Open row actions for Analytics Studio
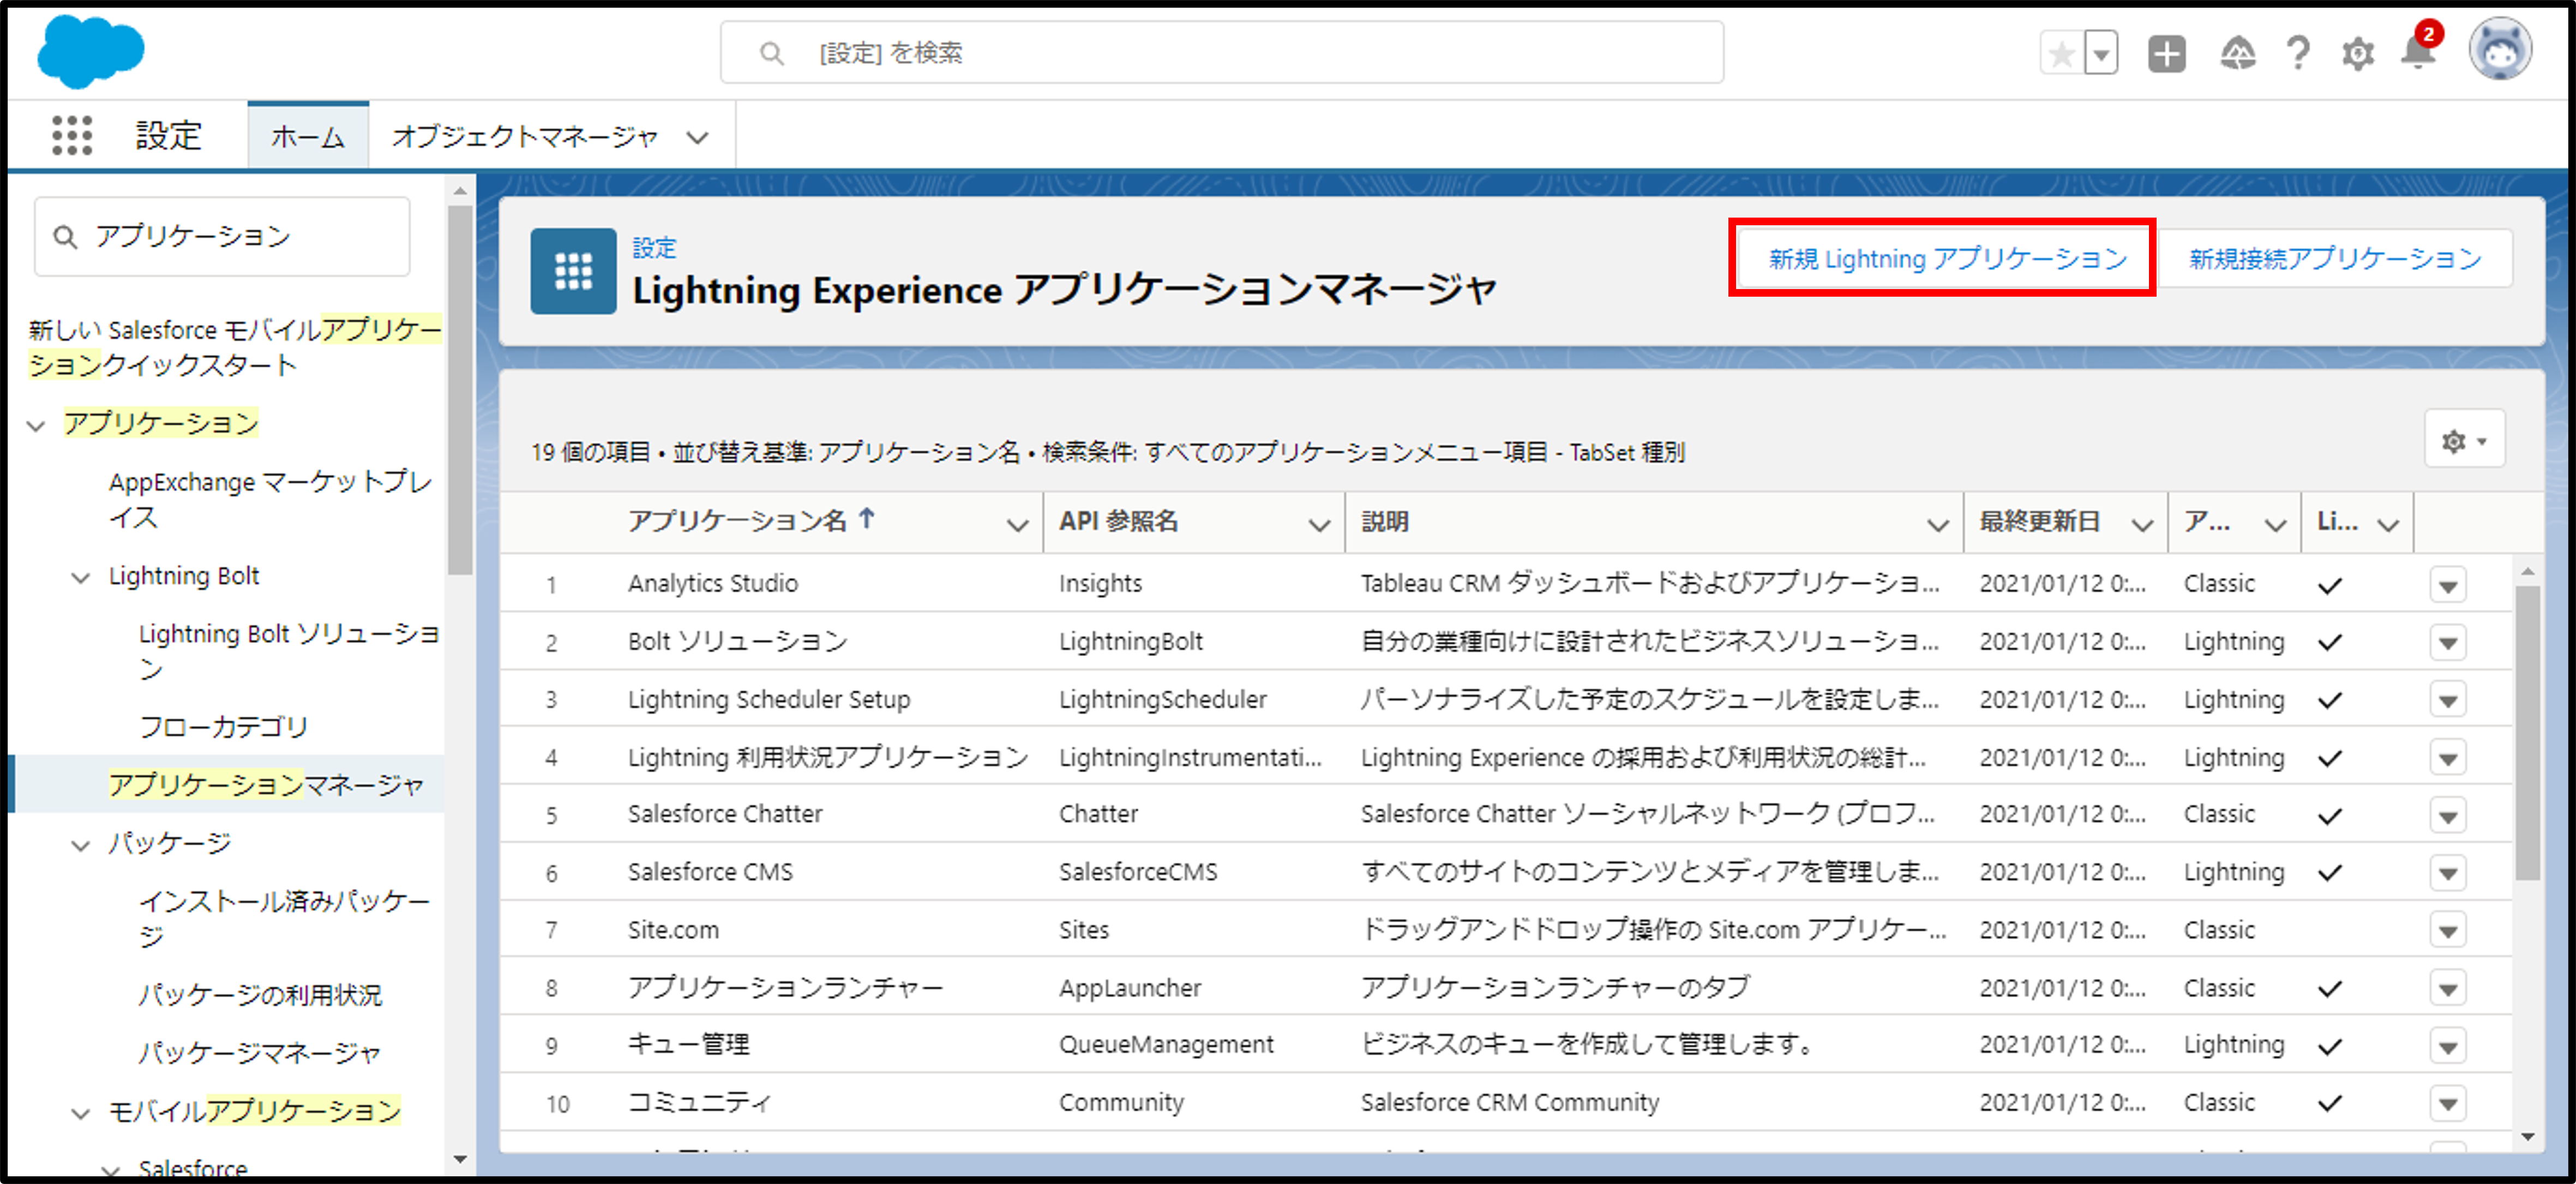2576x1184 pixels. 2447,585
